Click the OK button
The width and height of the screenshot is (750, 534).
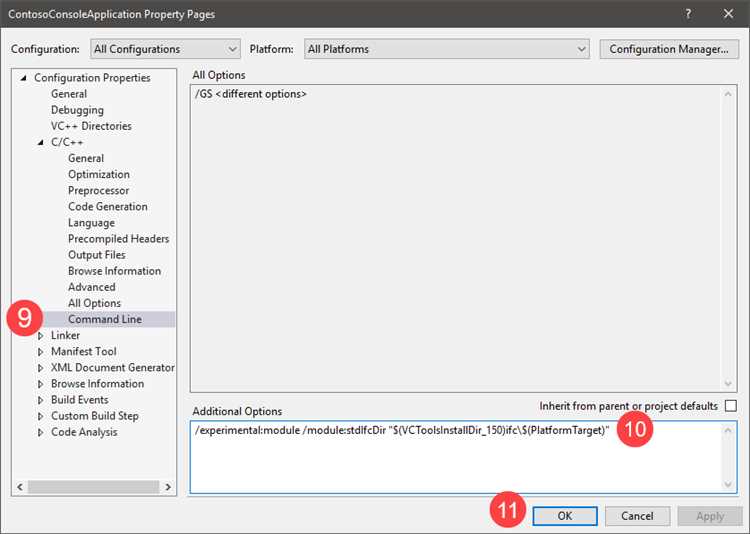[x=564, y=516]
